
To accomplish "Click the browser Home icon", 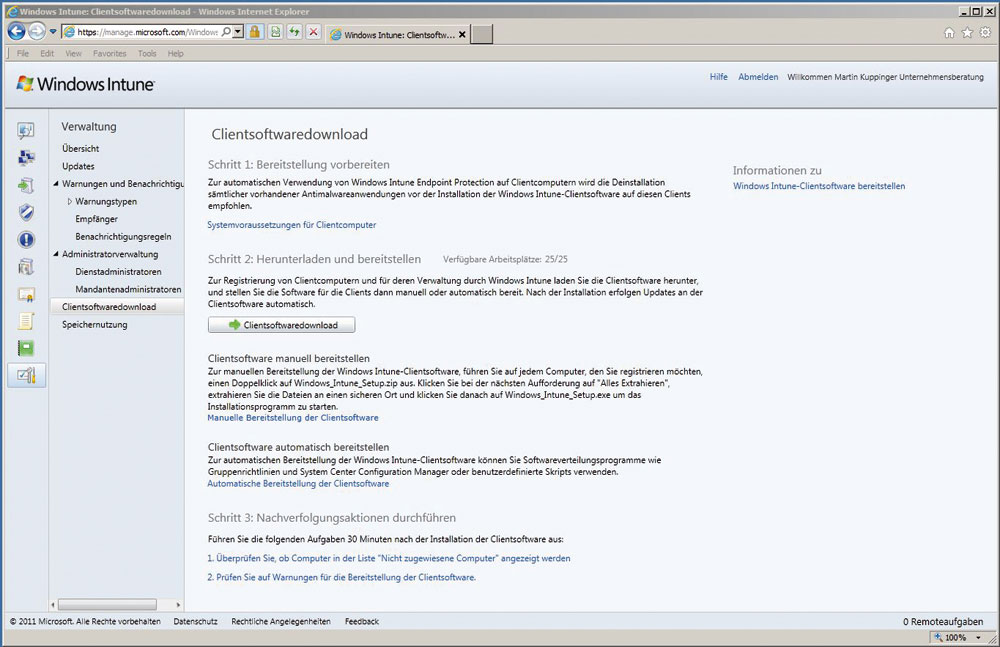I will (949, 33).
